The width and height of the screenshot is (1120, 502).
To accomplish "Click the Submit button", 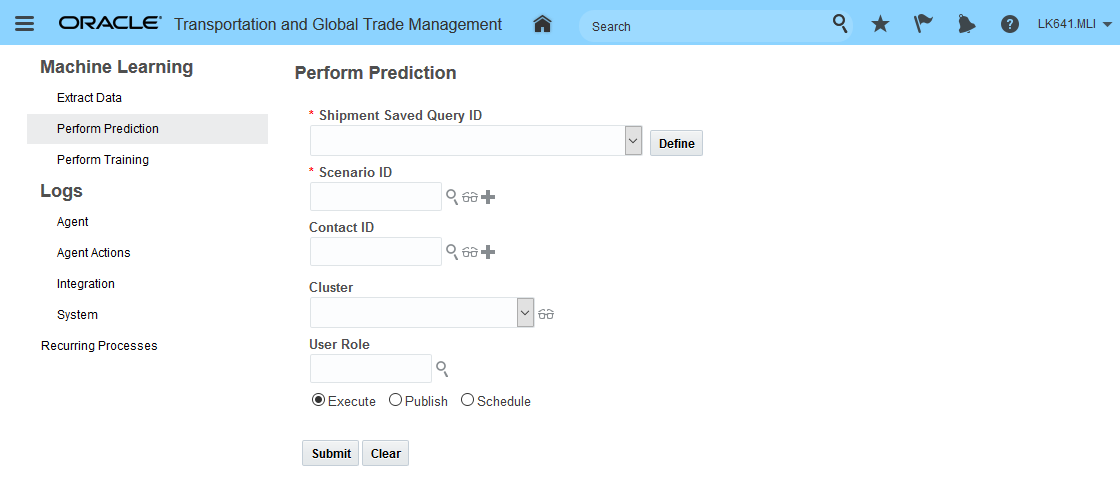I will coord(331,453).
